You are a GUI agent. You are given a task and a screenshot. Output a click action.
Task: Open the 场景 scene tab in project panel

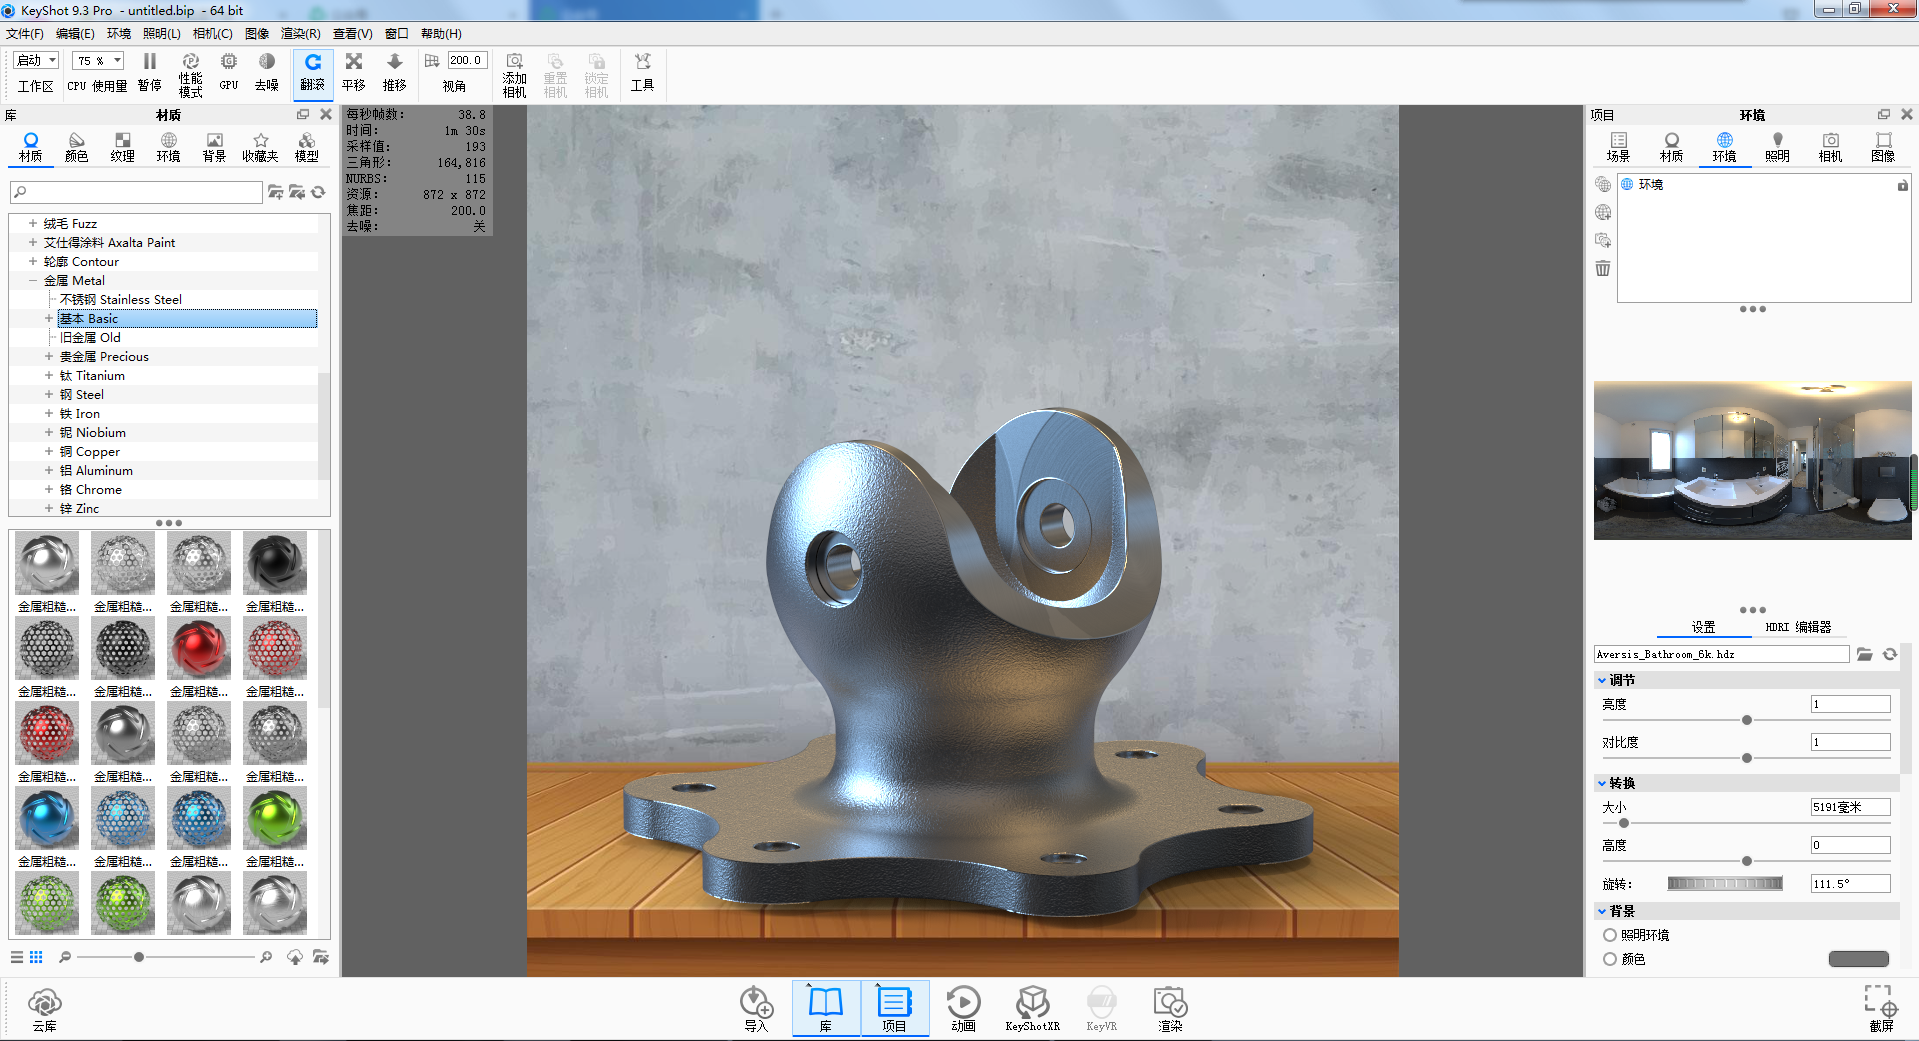pos(1618,147)
